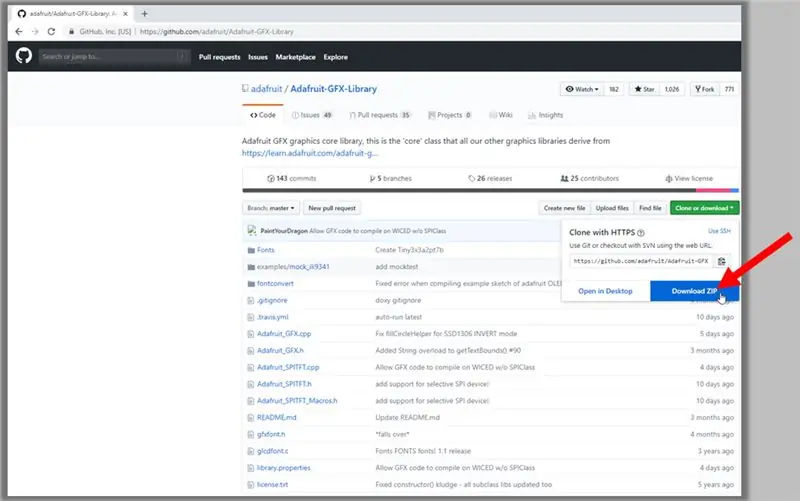Click the browser forward arrow

point(35,32)
